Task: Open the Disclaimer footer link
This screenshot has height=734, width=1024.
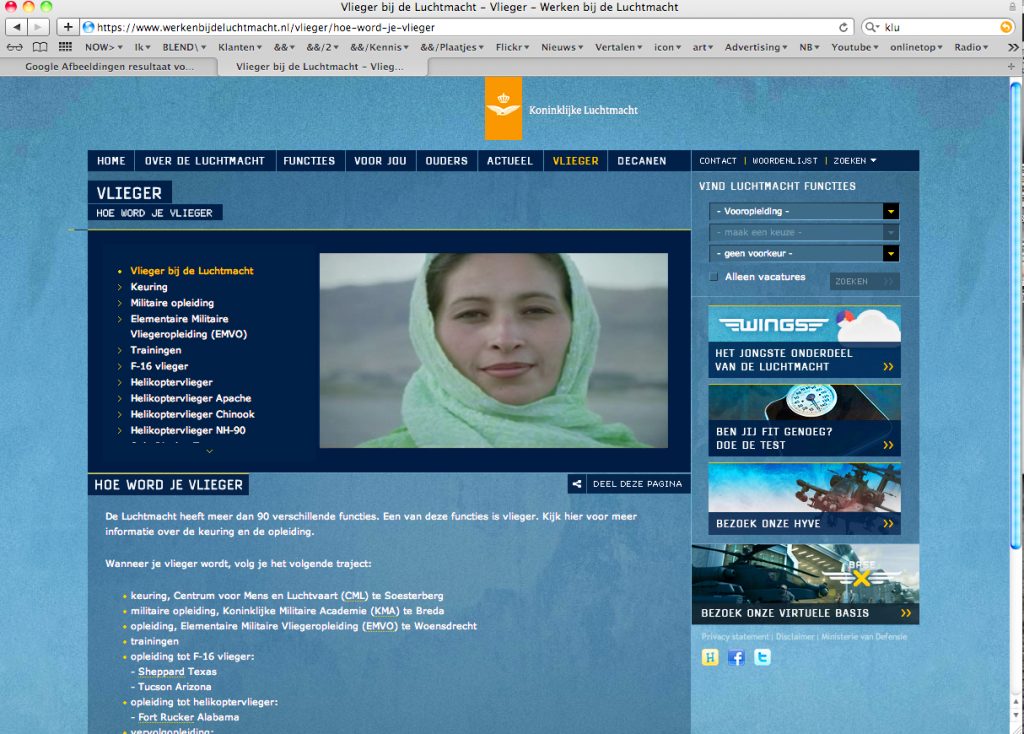Action: pyautogui.click(x=795, y=636)
